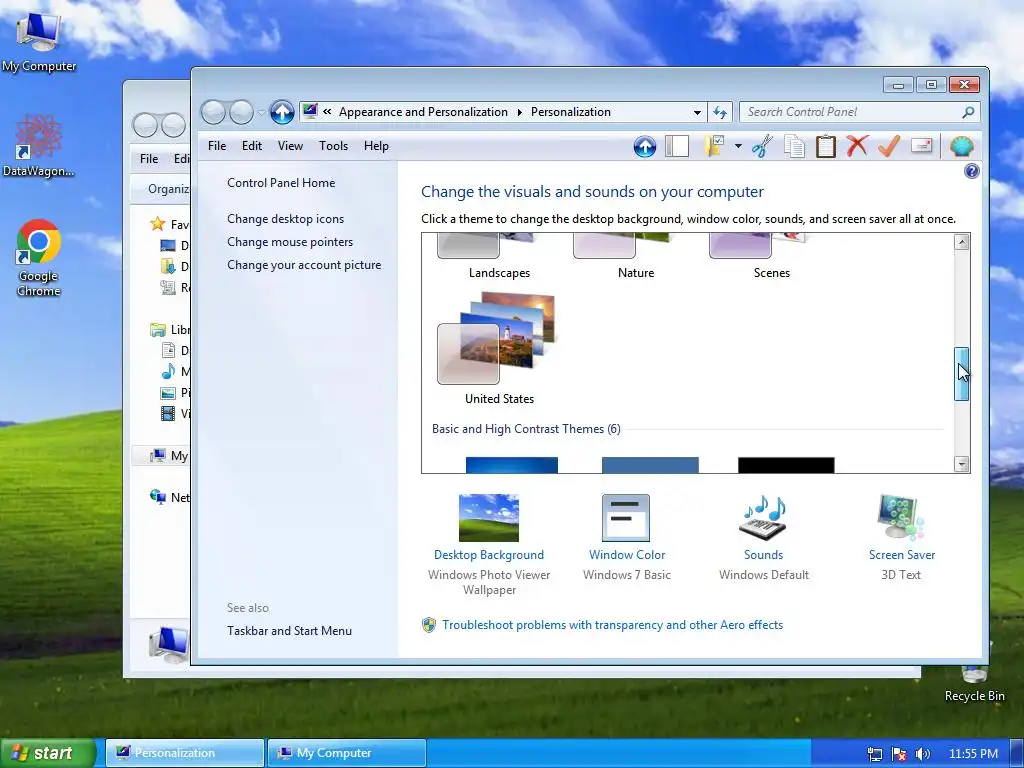Open the File menu in the background window

[x=149, y=159]
